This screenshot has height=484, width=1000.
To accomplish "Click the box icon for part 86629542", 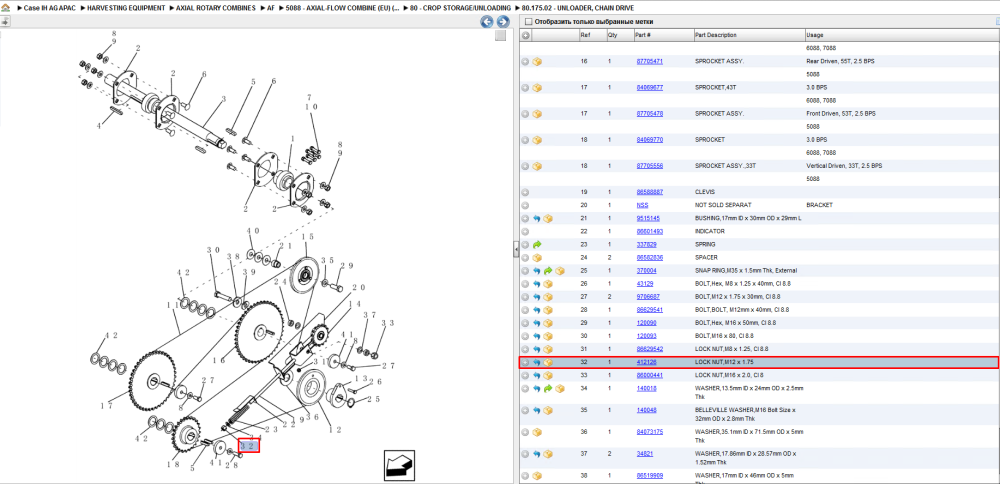I will tap(548, 349).
